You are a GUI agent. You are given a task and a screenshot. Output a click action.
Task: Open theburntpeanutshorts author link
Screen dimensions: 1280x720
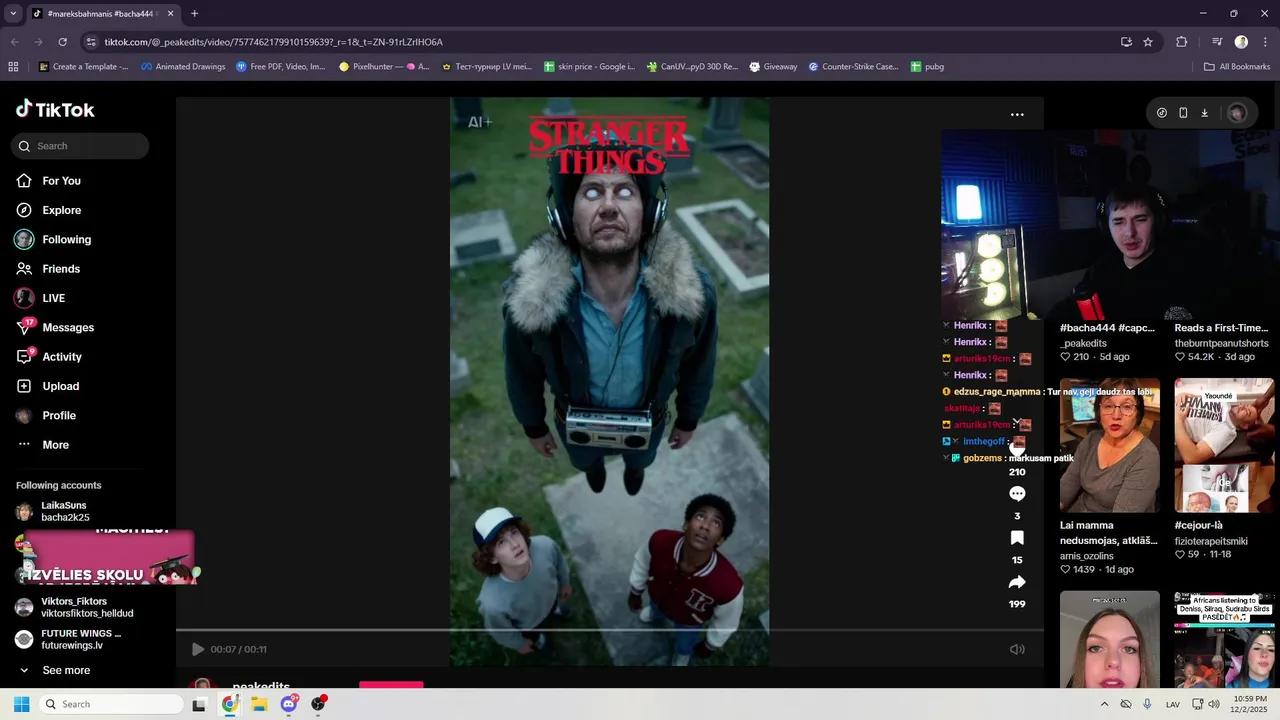[x=1221, y=343]
